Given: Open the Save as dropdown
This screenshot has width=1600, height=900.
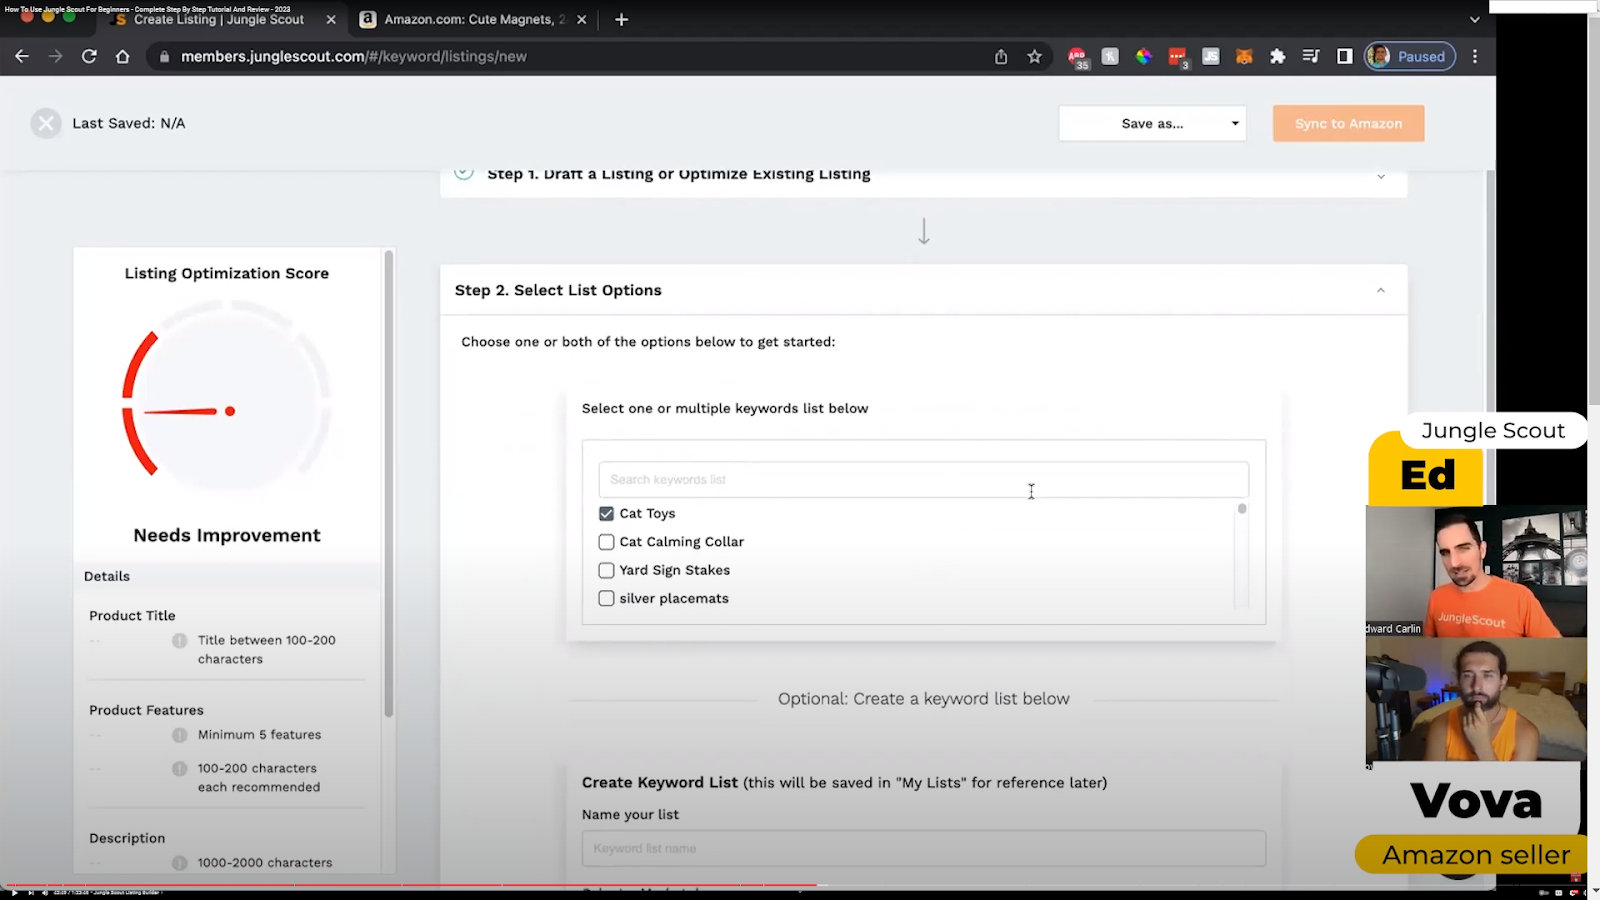Looking at the screenshot, I should (1152, 123).
